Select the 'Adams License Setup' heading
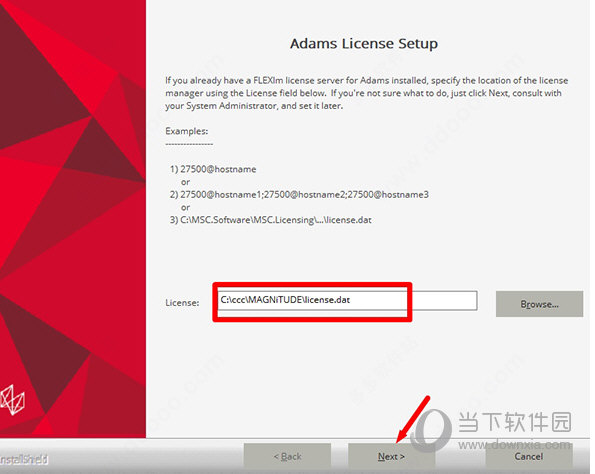Viewport: 595px width, 474px height. [x=364, y=44]
